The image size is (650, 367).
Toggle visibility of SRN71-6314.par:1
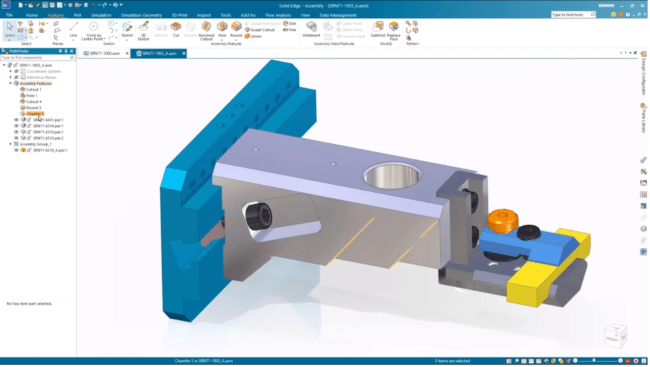click(17, 126)
